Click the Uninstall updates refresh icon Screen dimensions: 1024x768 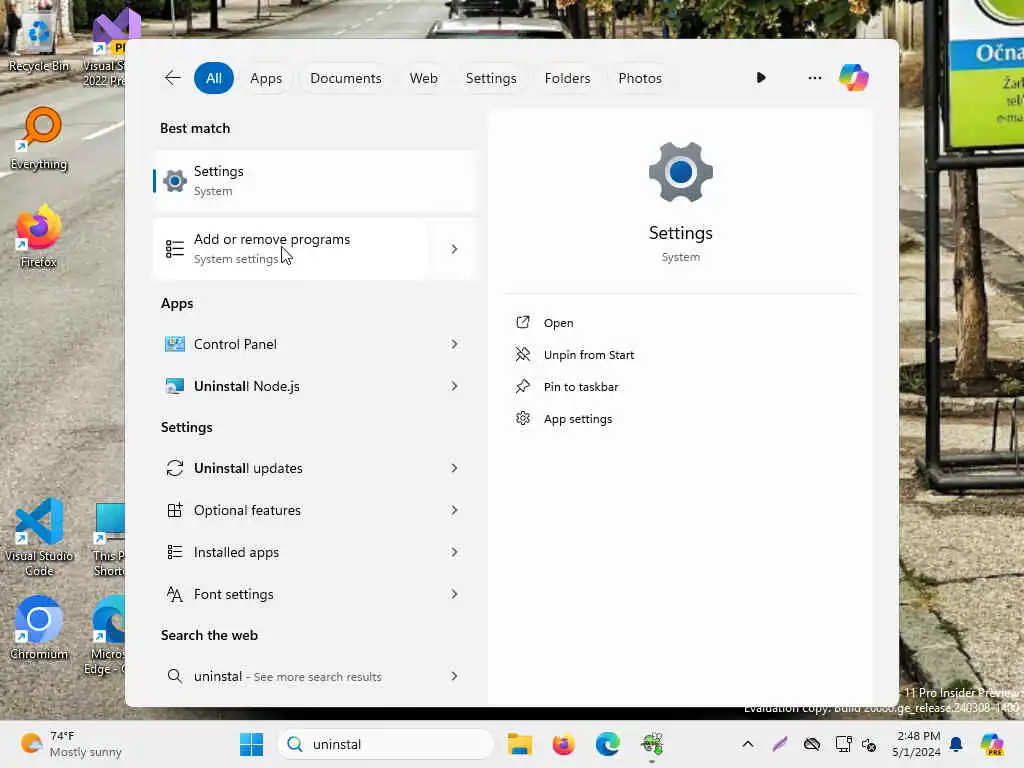[174, 468]
